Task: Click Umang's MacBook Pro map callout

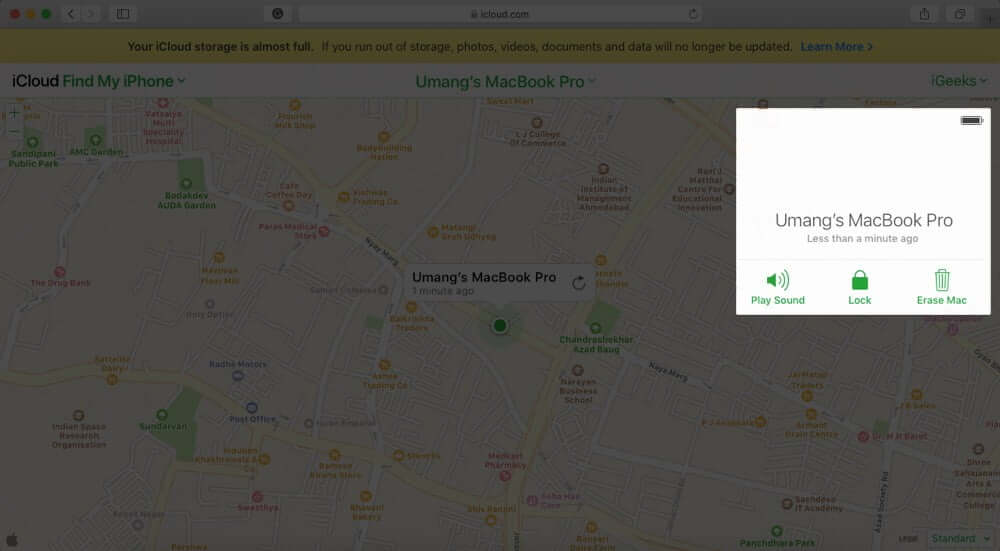Action: coord(499,283)
